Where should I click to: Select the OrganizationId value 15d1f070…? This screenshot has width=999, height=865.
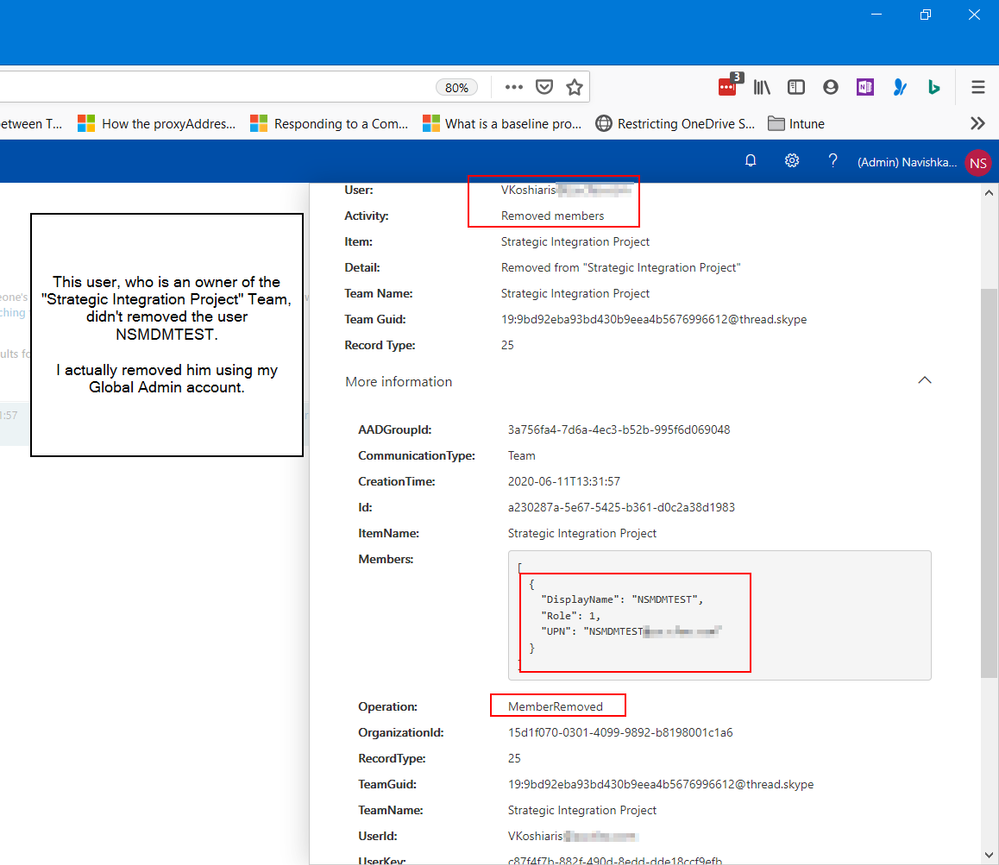click(620, 733)
